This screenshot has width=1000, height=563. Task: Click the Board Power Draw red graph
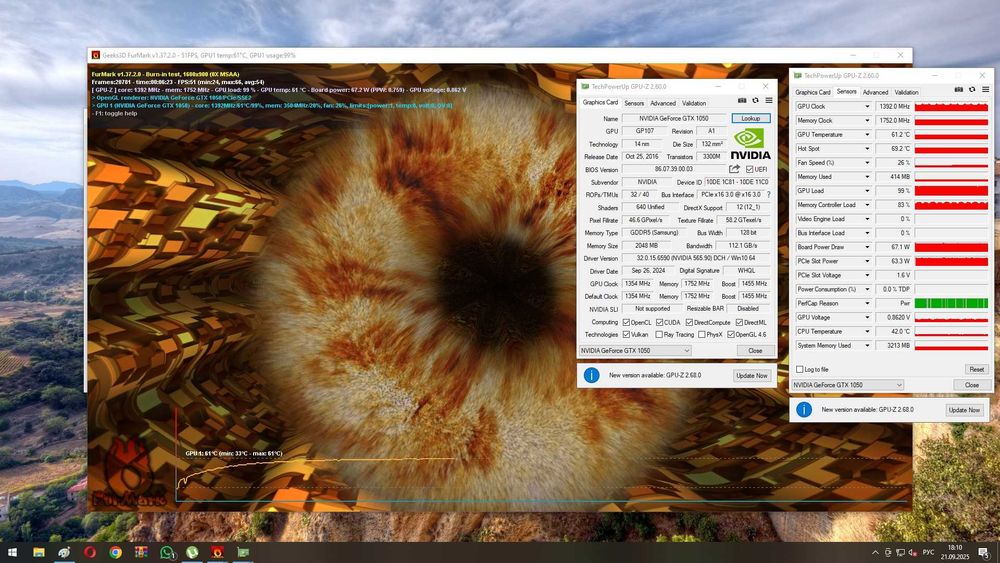click(951, 247)
